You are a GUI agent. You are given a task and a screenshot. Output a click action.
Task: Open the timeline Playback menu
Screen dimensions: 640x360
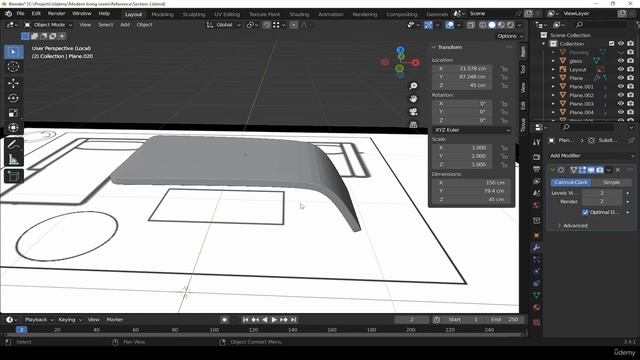pyautogui.click(x=39, y=320)
